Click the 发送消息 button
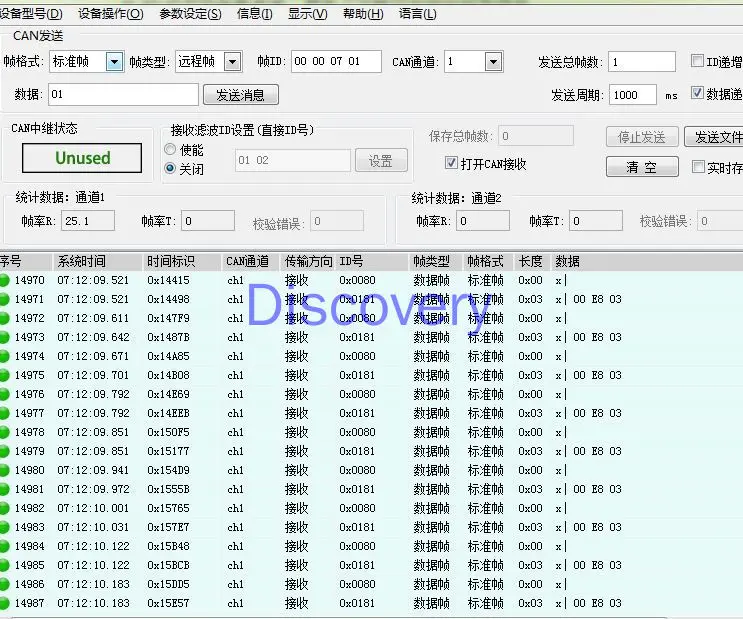The width and height of the screenshot is (743, 619). 241,95
